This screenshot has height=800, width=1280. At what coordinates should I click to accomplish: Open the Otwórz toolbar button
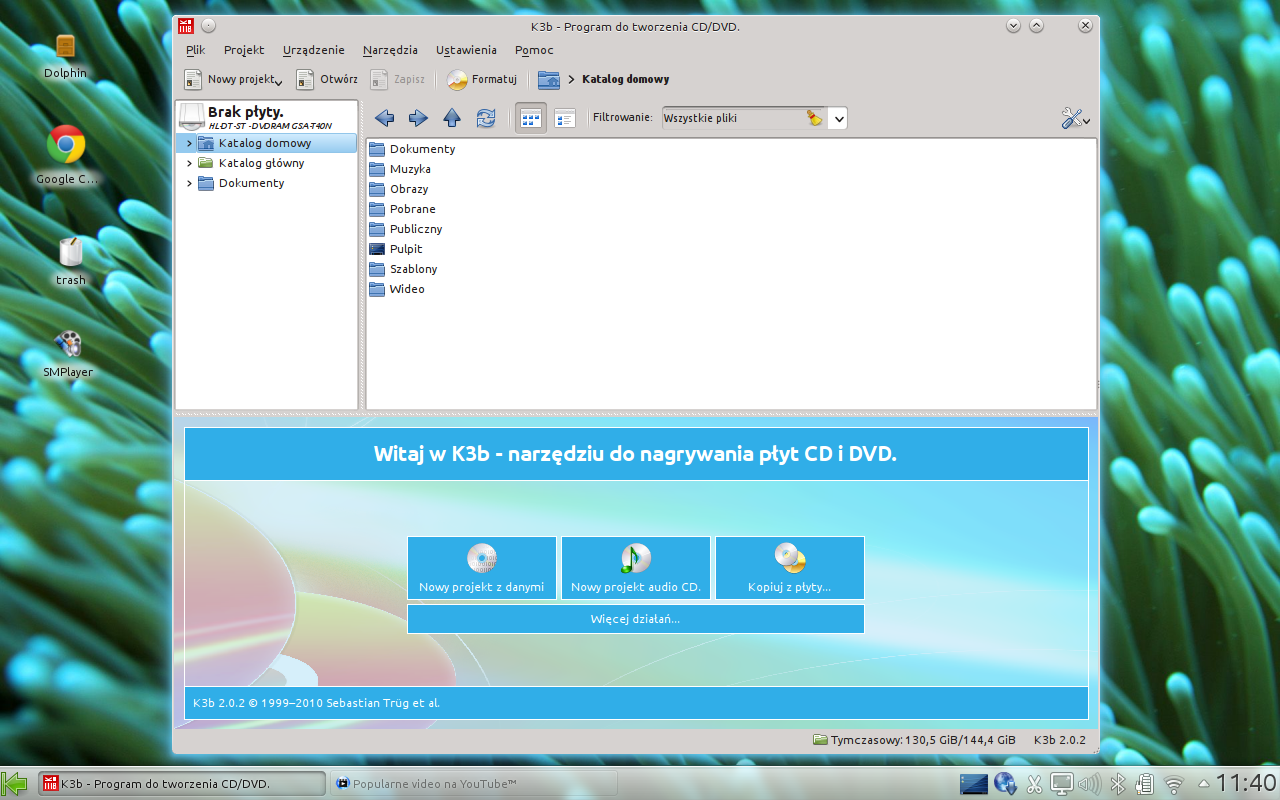point(326,79)
